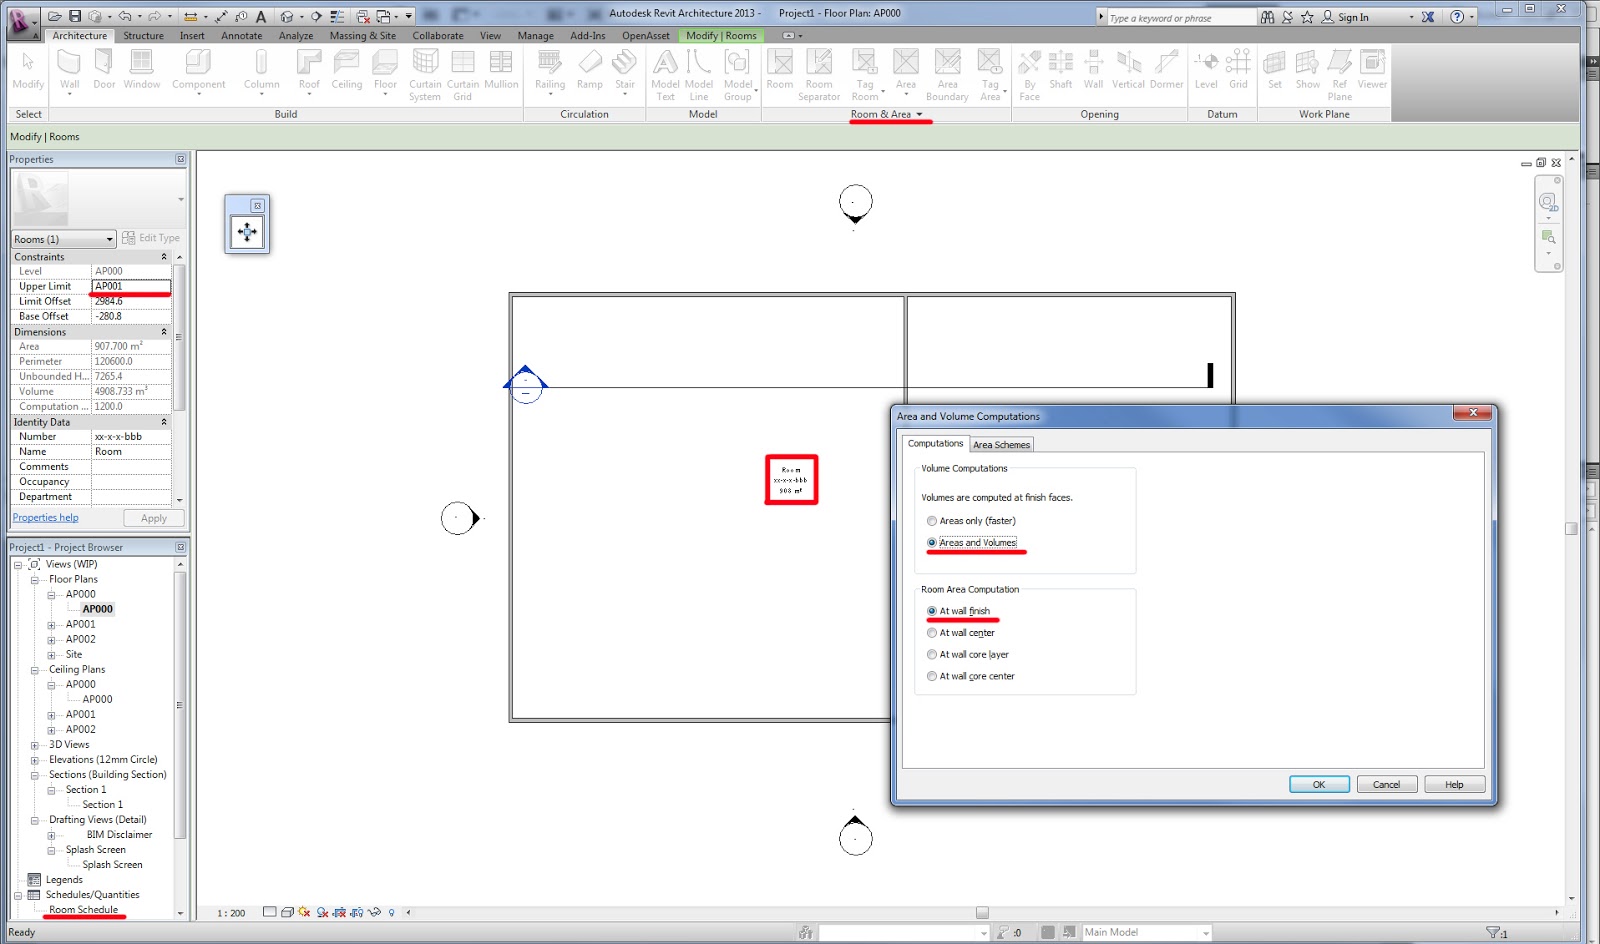Click OK in Area and Volume Computations dialog
1600x944 pixels.
[1318, 784]
